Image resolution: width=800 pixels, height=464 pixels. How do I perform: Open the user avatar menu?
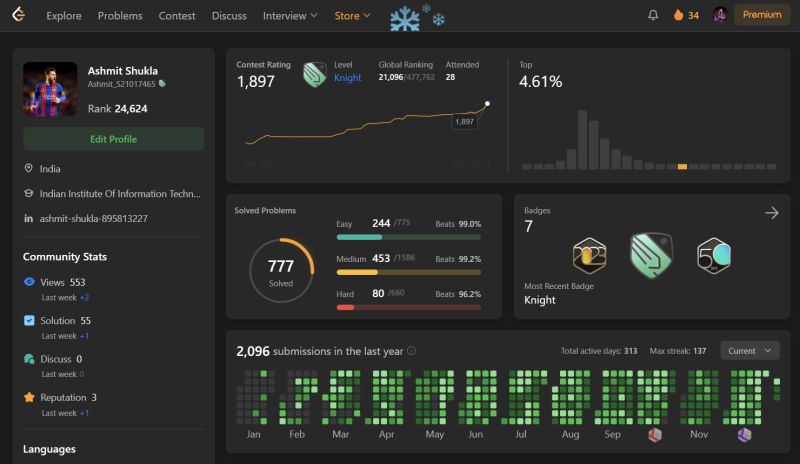(720, 15)
